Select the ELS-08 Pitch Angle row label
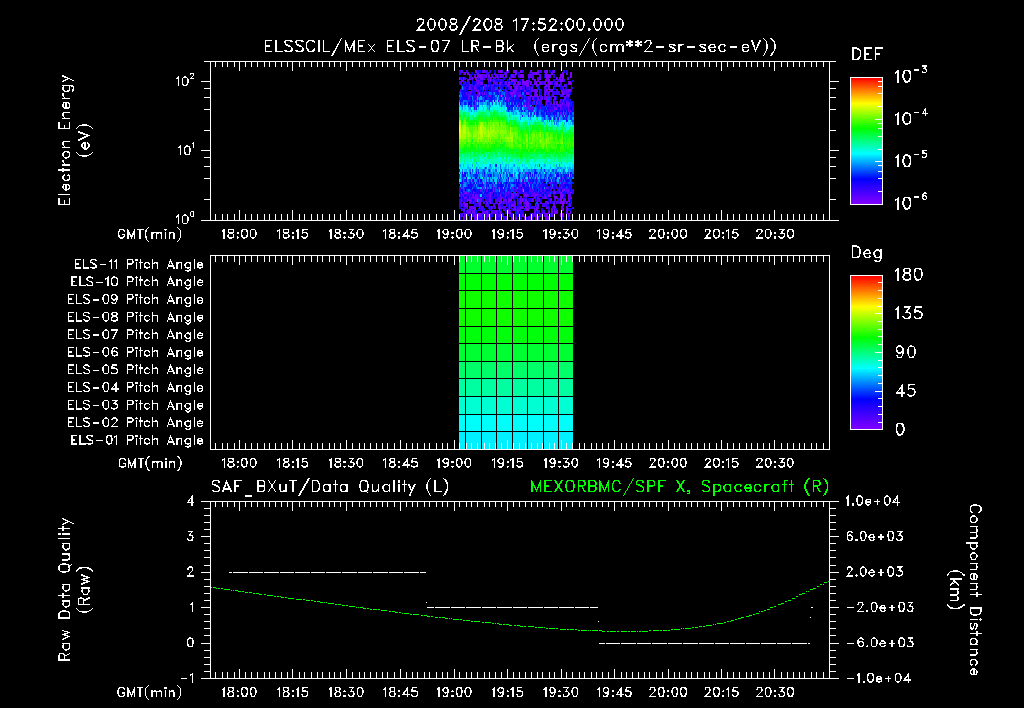The width and height of the screenshot is (1024, 708). (135, 317)
